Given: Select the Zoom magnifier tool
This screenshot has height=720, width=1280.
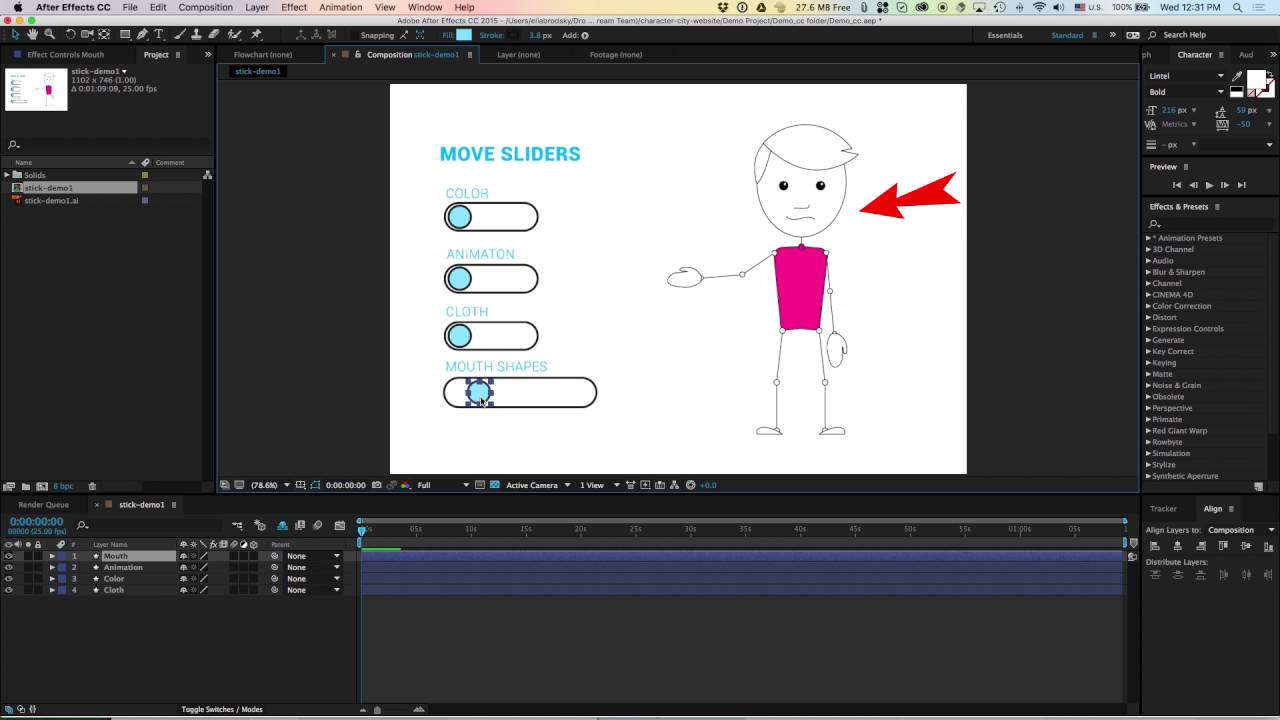Looking at the screenshot, I should tap(49, 34).
